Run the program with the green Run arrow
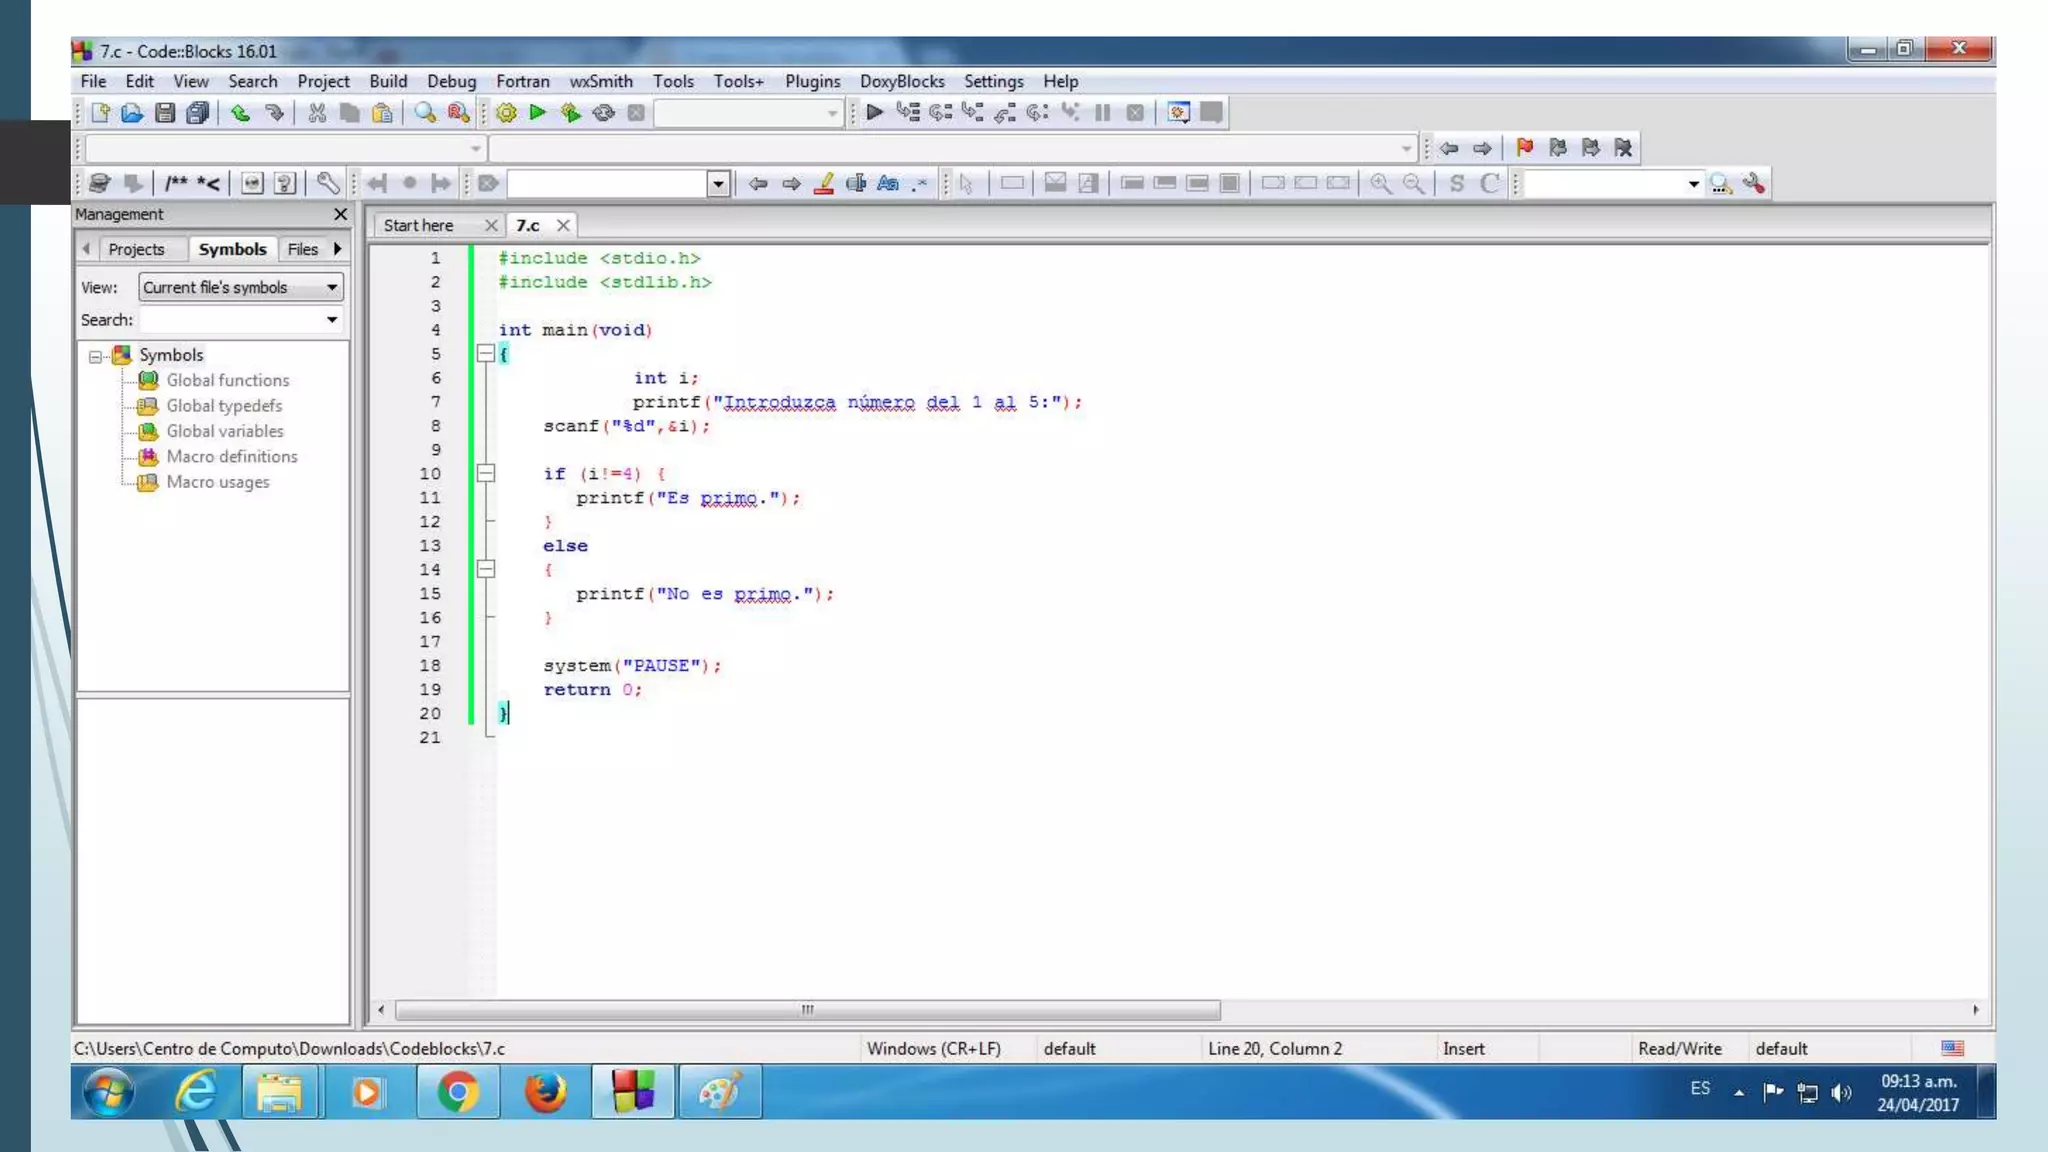2048x1152 pixels. coord(538,112)
